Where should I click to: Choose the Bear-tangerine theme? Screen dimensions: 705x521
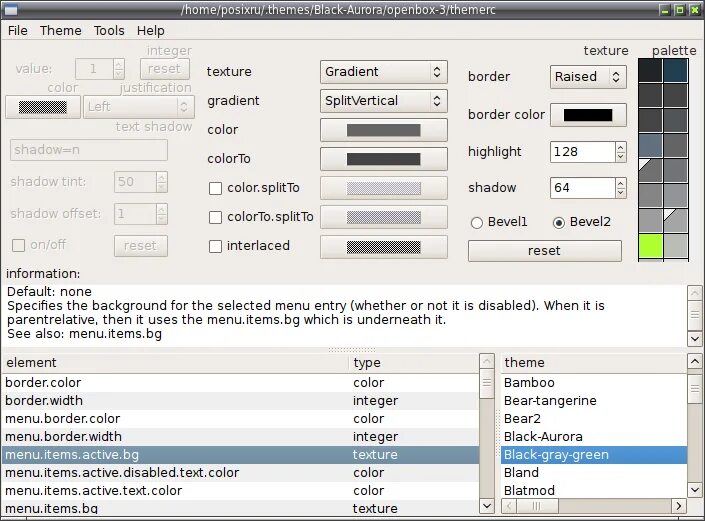coord(594,401)
